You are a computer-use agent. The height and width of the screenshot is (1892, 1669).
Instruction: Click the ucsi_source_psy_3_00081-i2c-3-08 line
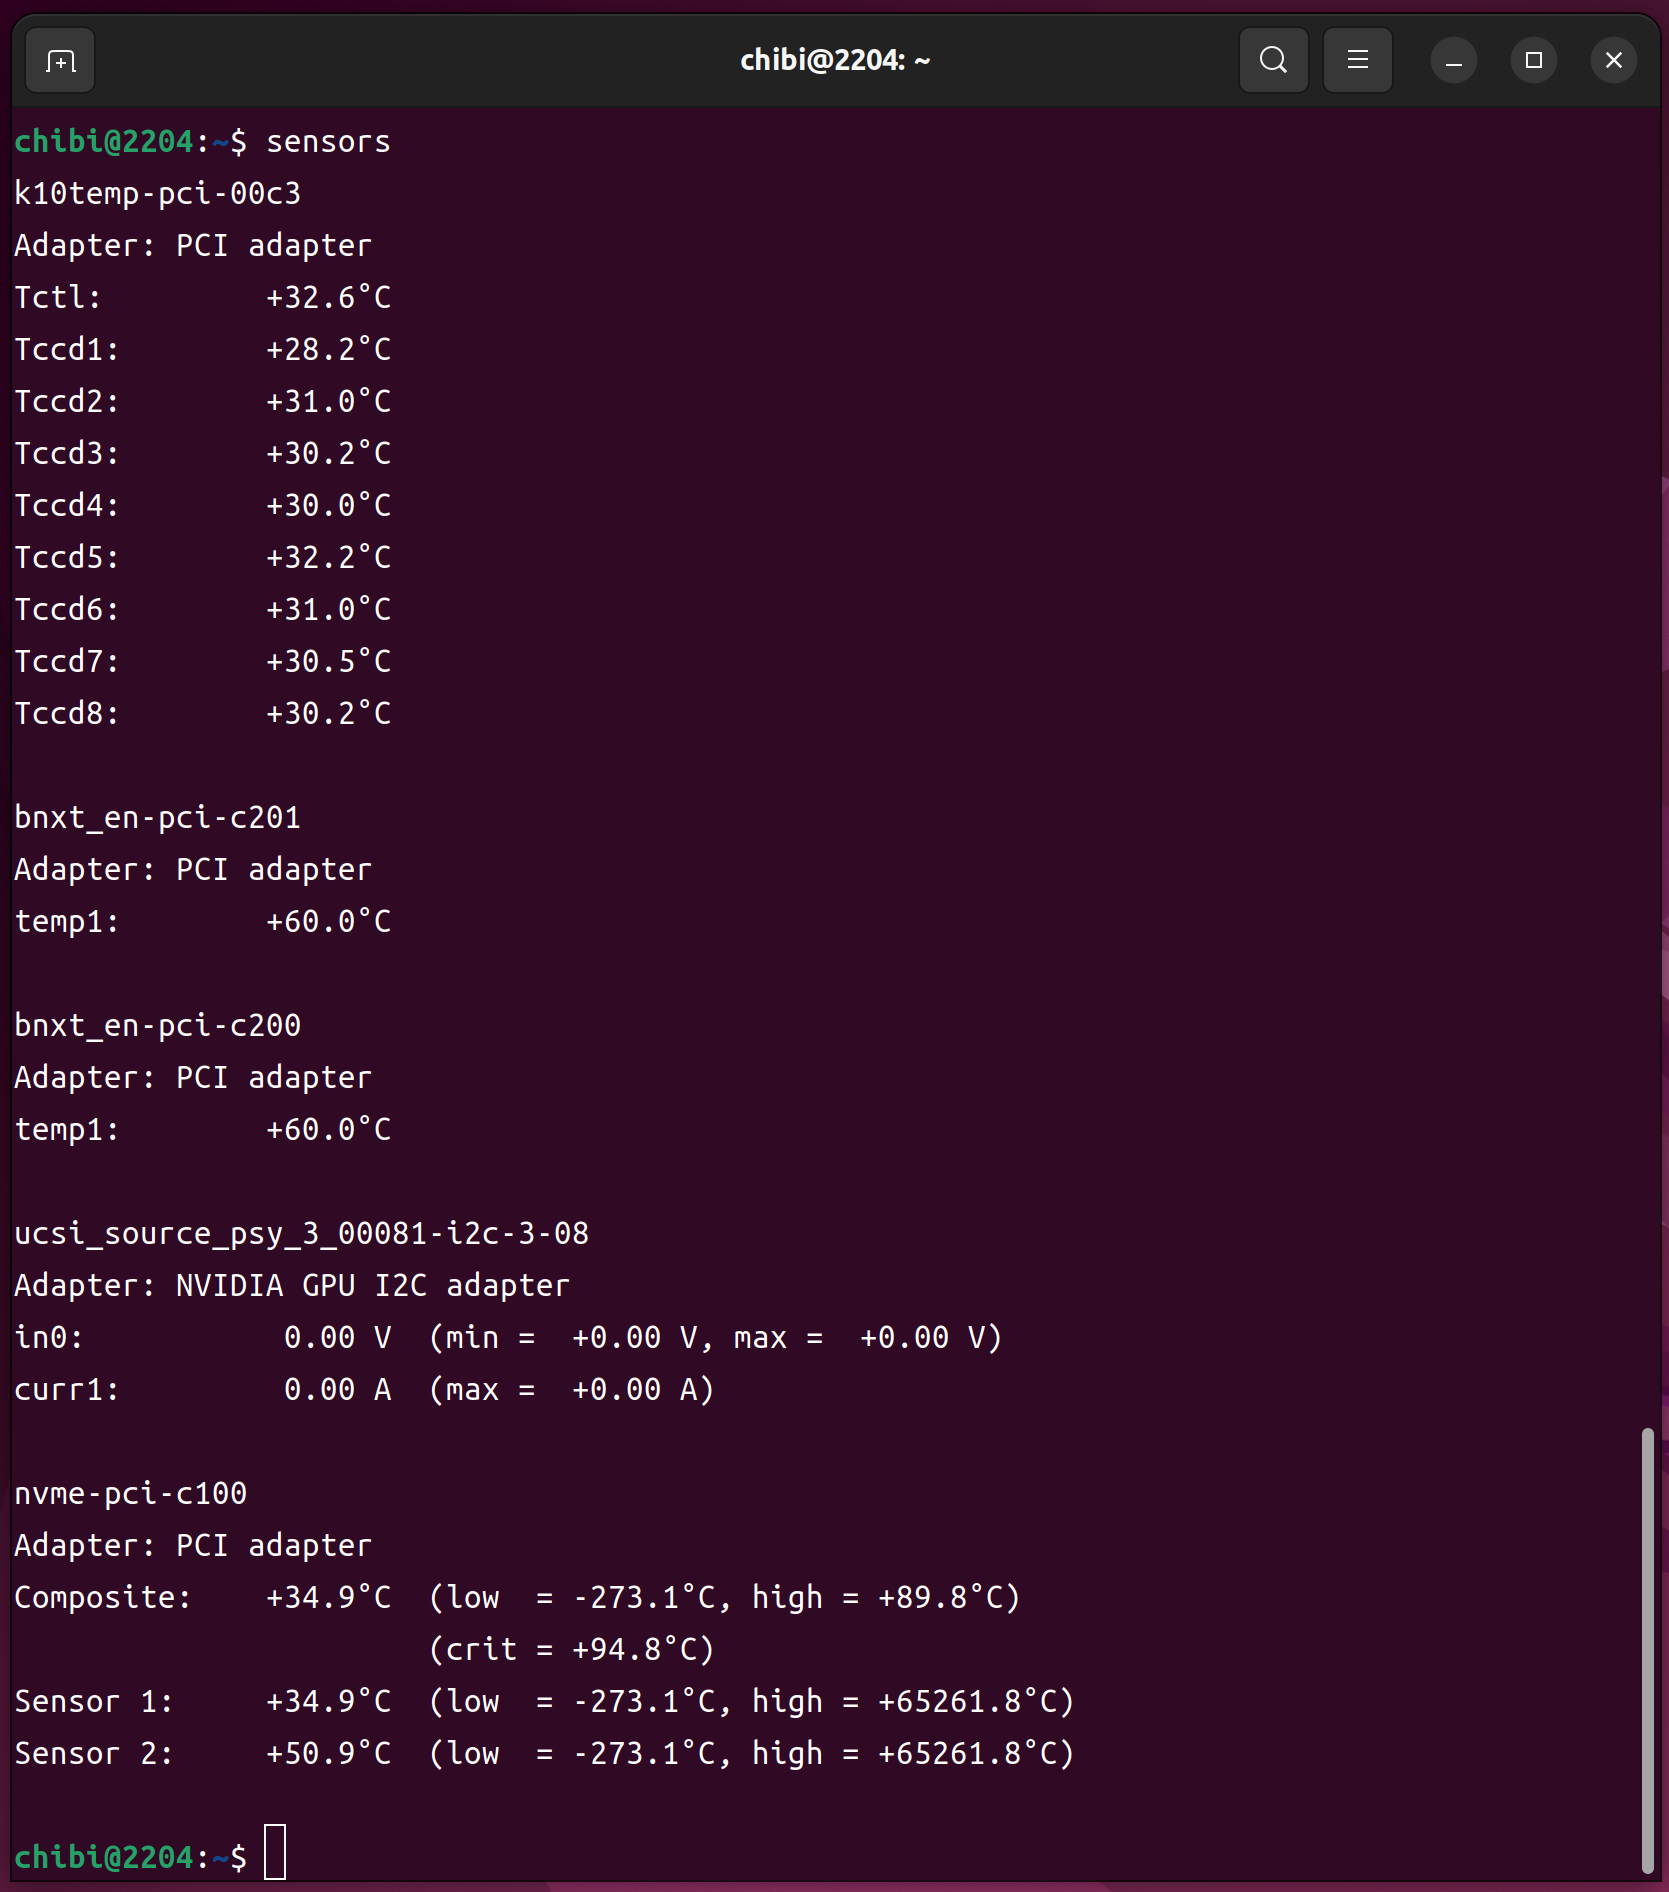pyautogui.click(x=301, y=1234)
